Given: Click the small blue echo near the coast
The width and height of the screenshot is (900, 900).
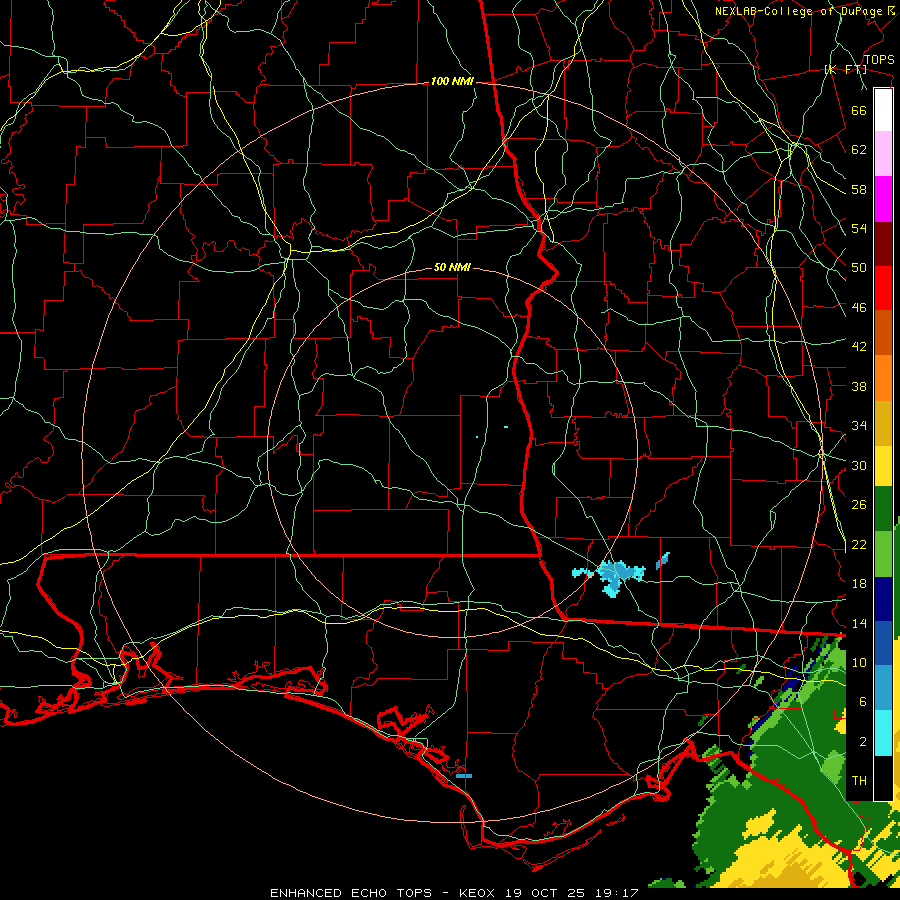Looking at the screenshot, I should 464,776.
